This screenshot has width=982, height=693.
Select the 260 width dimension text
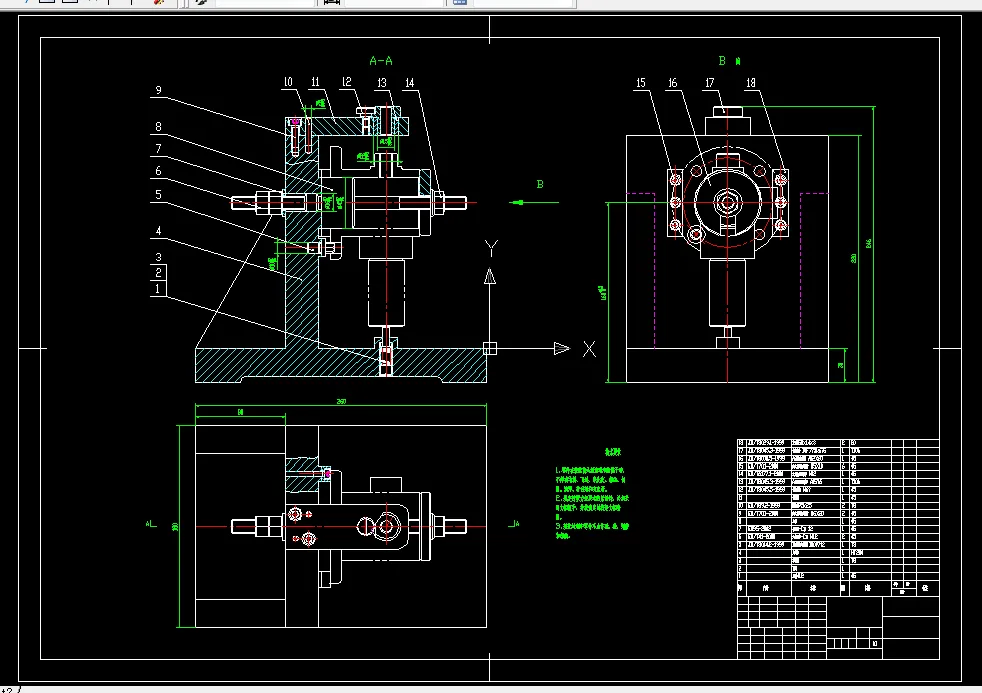coord(341,401)
